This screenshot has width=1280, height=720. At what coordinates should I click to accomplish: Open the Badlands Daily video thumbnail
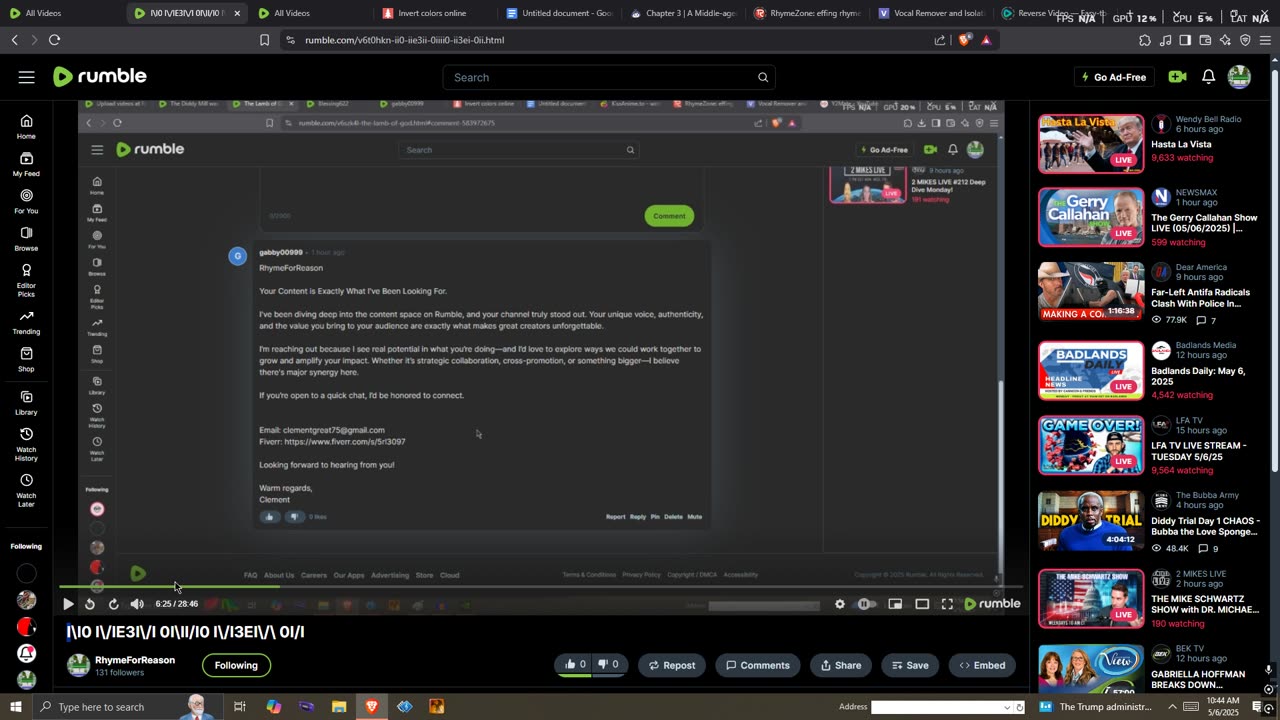[x=1091, y=371]
